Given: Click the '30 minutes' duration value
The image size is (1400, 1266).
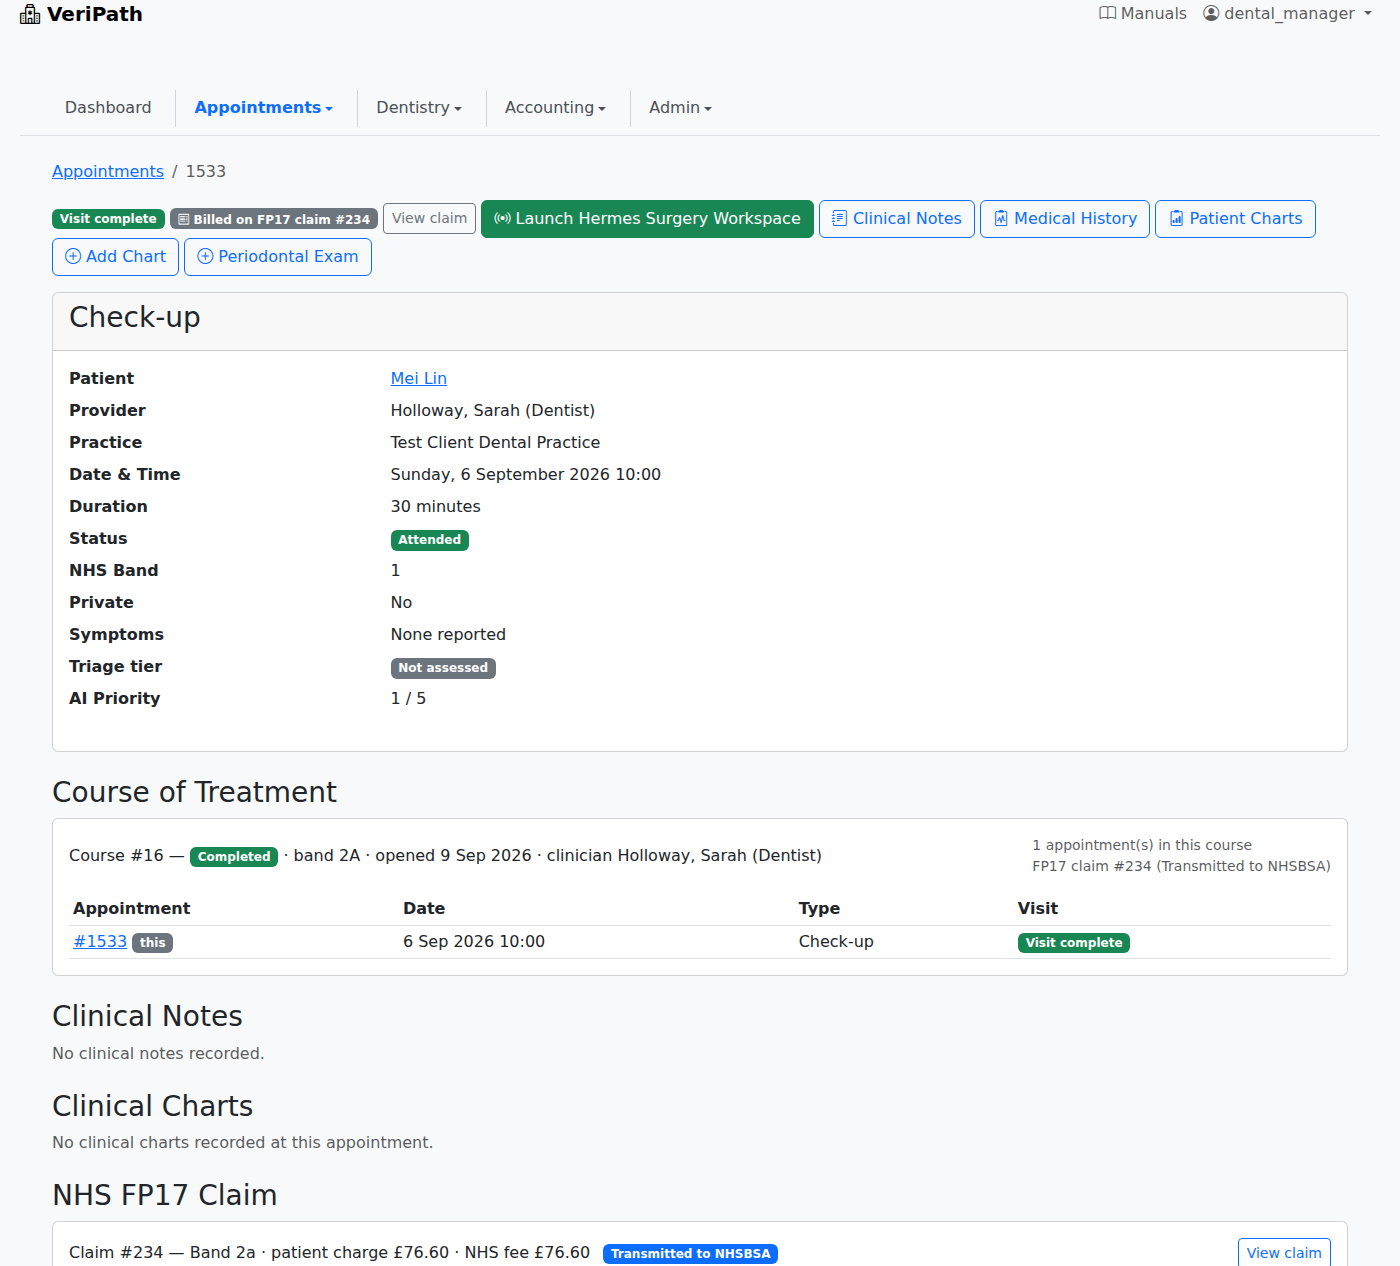Looking at the screenshot, I should click(x=435, y=506).
